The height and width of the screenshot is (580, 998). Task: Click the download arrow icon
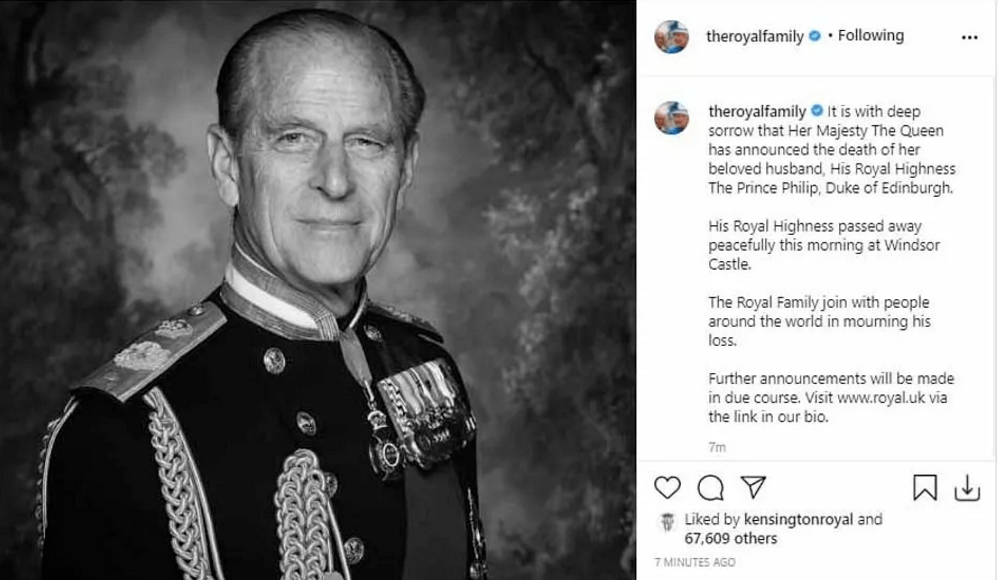click(967, 487)
